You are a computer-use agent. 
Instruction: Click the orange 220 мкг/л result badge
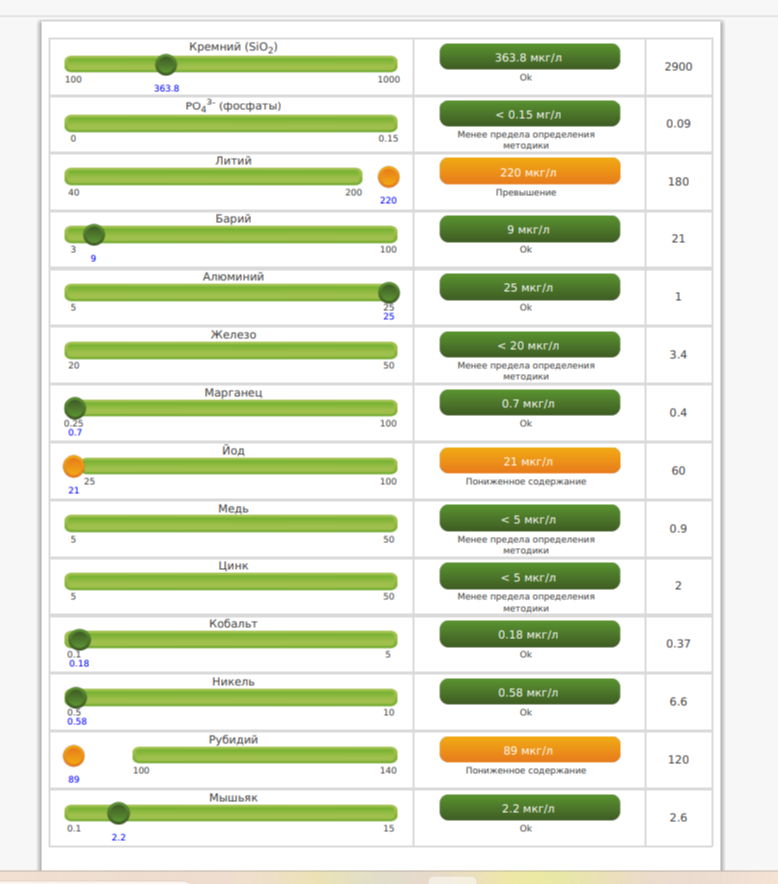pos(529,172)
